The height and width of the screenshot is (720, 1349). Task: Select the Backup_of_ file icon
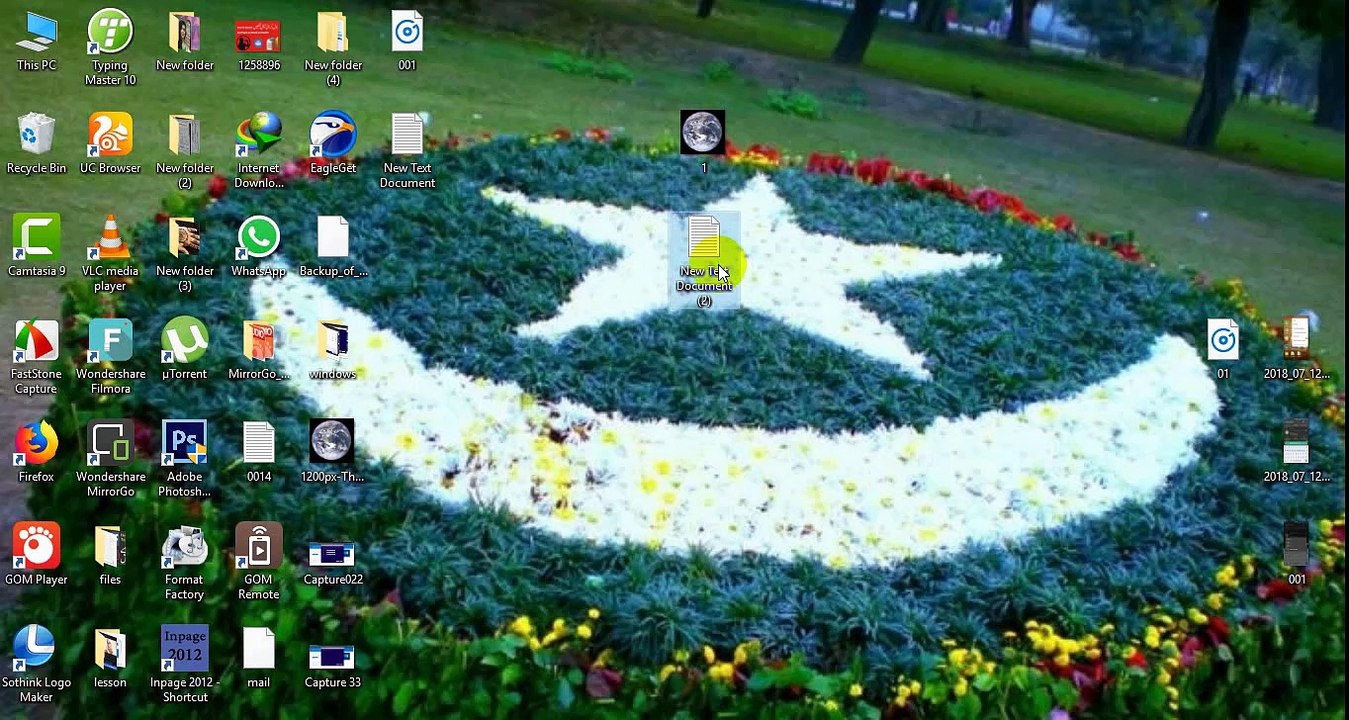tap(333, 247)
